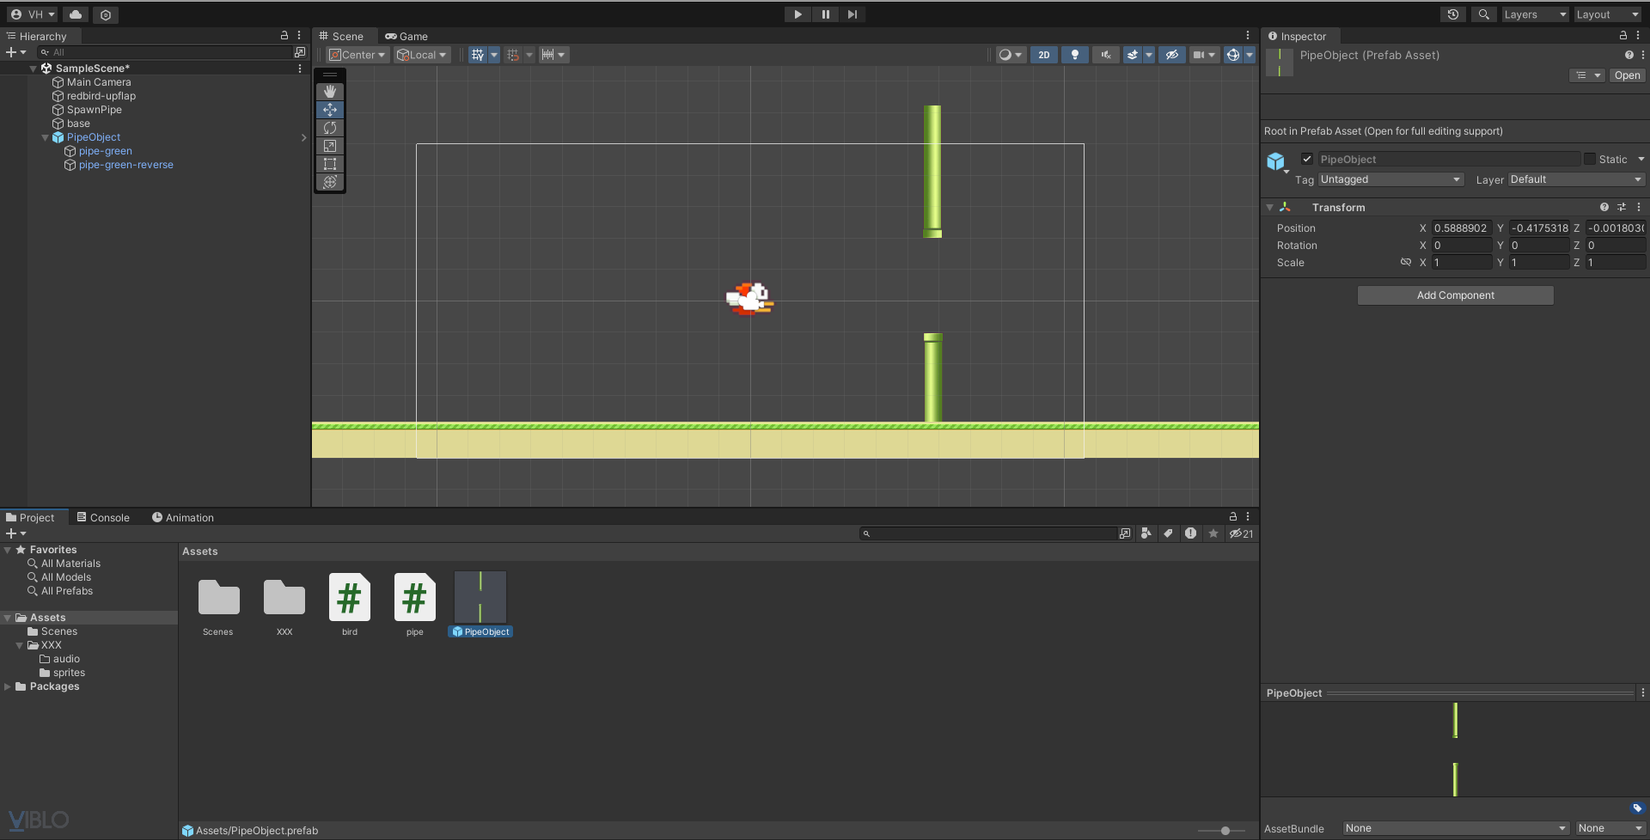The width and height of the screenshot is (1650, 840).
Task: Click Open to edit the prefab asset
Action: click(x=1627, y=76)
